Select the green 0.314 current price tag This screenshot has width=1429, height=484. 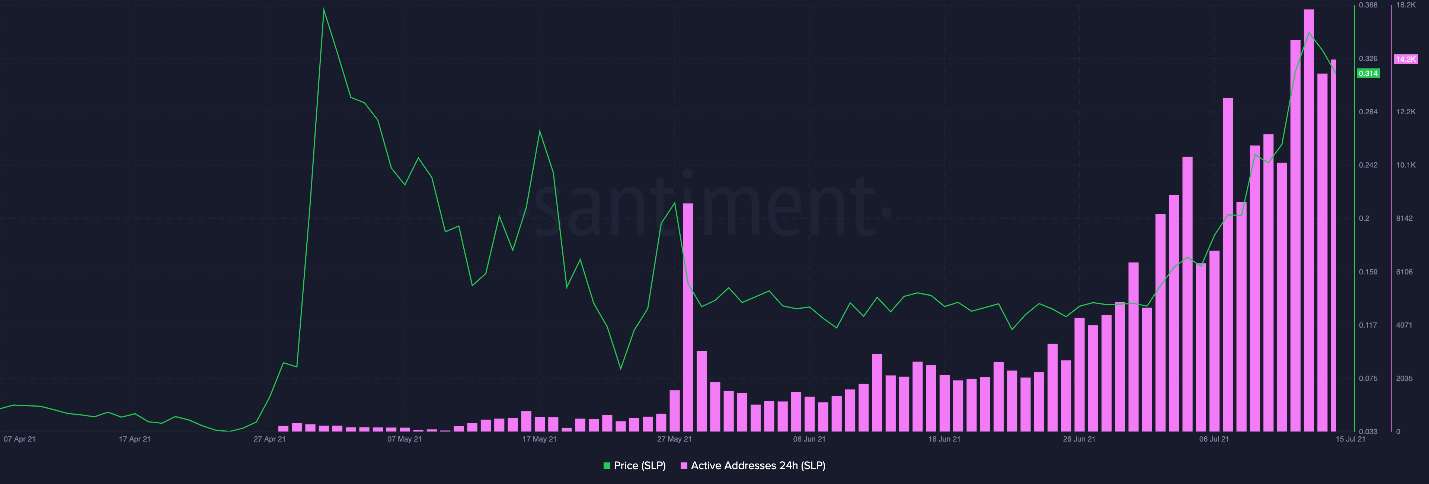click(x=1368, y=73)
